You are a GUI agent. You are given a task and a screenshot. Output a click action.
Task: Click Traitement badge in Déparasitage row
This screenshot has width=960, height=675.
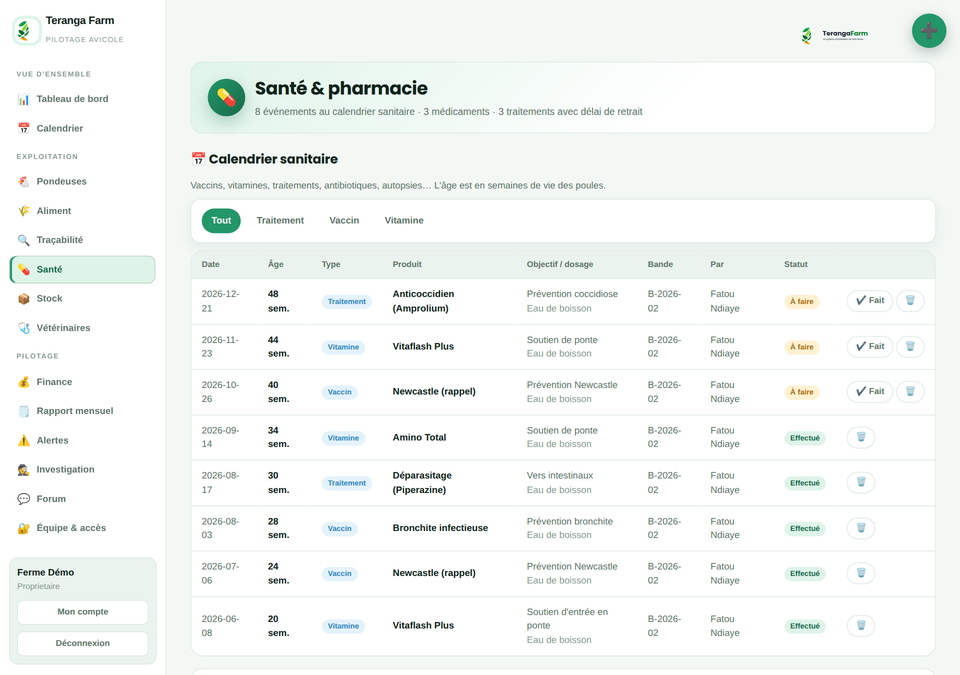click(x=347, y=483)
